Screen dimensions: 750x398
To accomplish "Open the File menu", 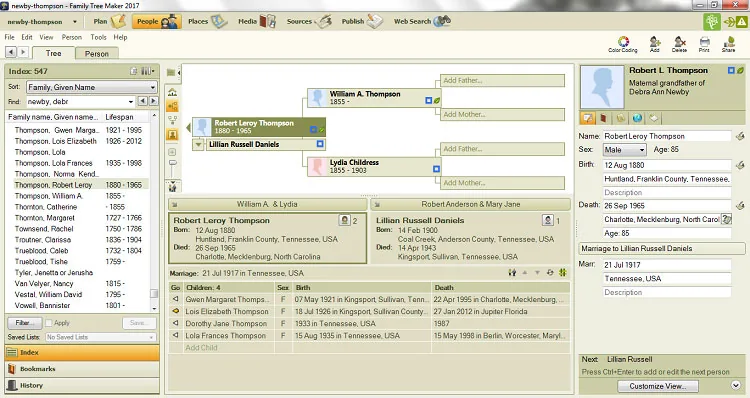I will coord(9,37).
